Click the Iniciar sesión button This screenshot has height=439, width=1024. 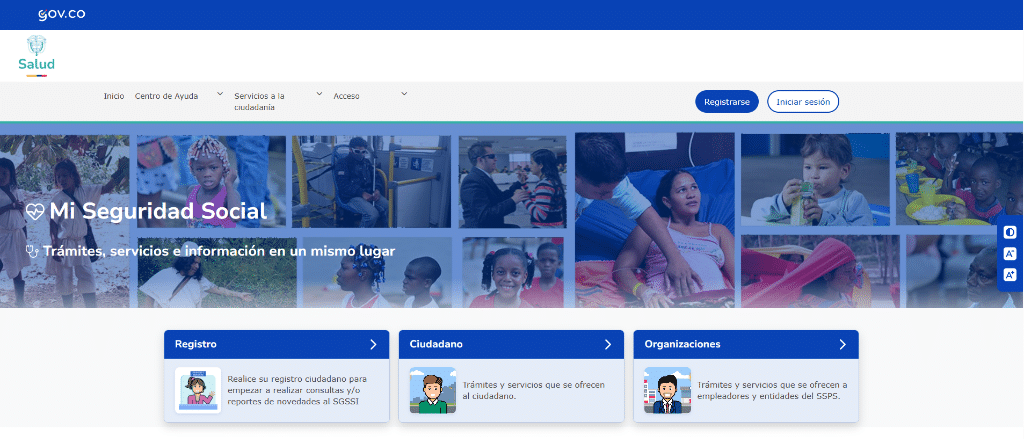pos(803,101)
